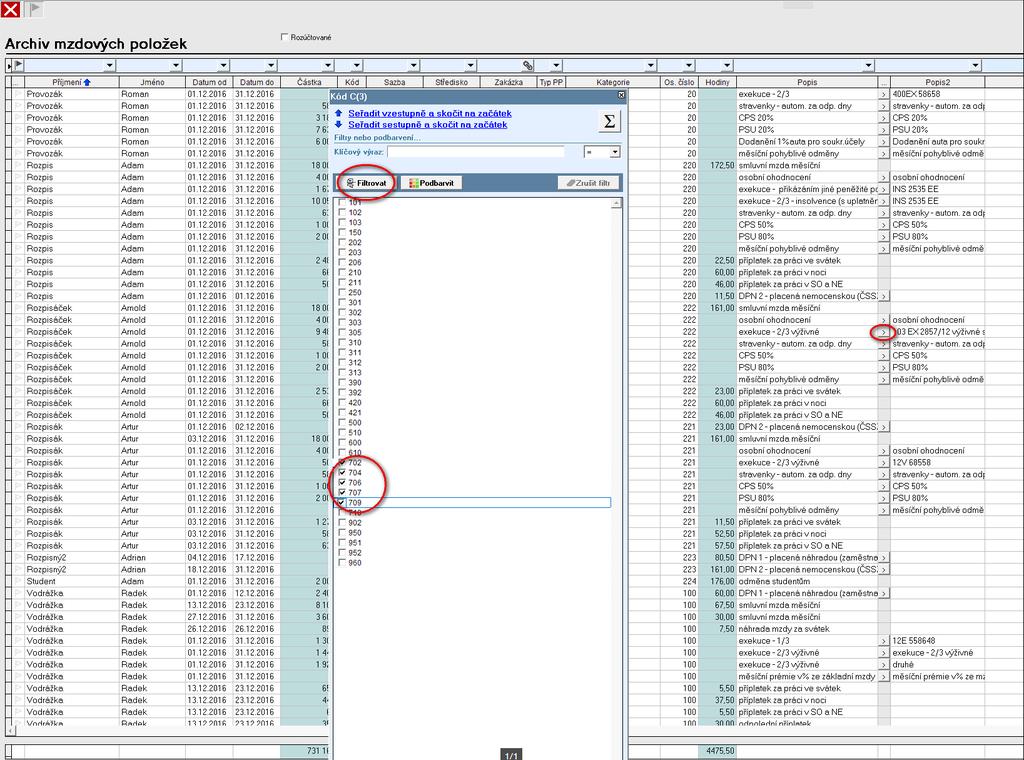The image size is (1024, 760).
Task: Click the blue down arrow sort icon
Action: point(338,124)
